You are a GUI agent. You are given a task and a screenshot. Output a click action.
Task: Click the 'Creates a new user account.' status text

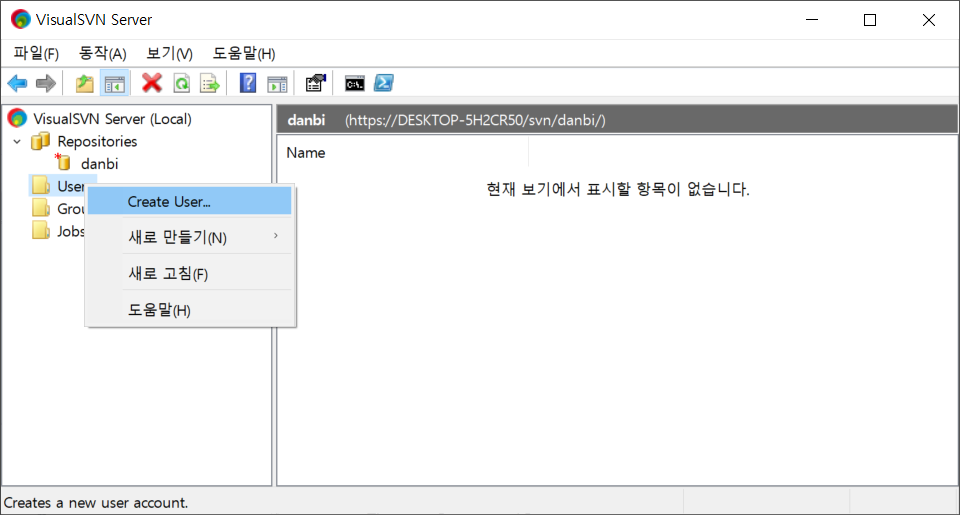pyautogui.click(x=96, y=503)
